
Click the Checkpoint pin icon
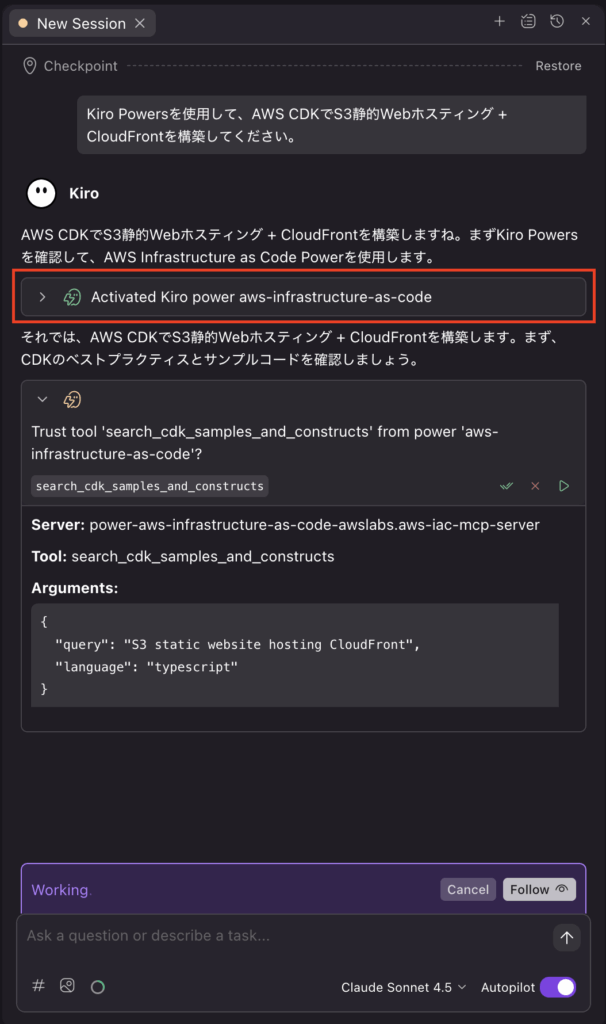[30, 66]
